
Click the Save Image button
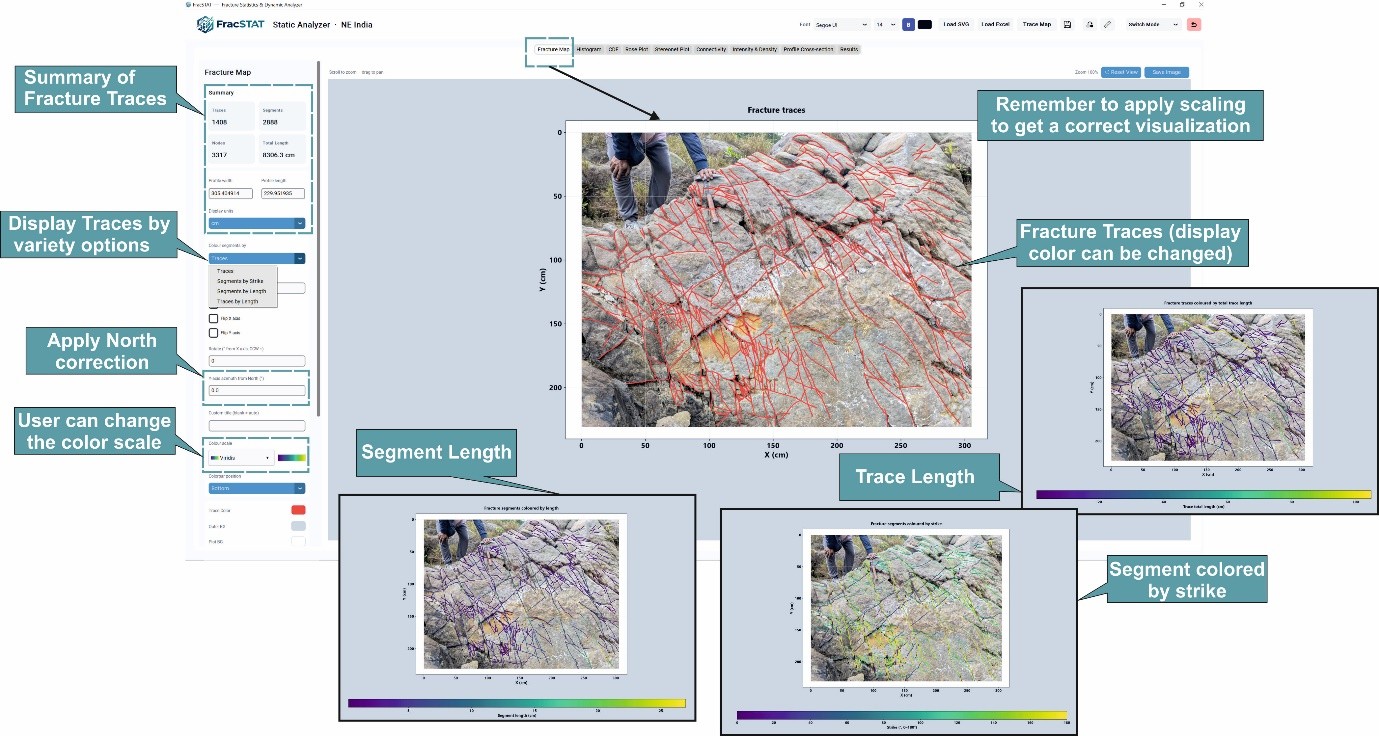coord(1167,72)
